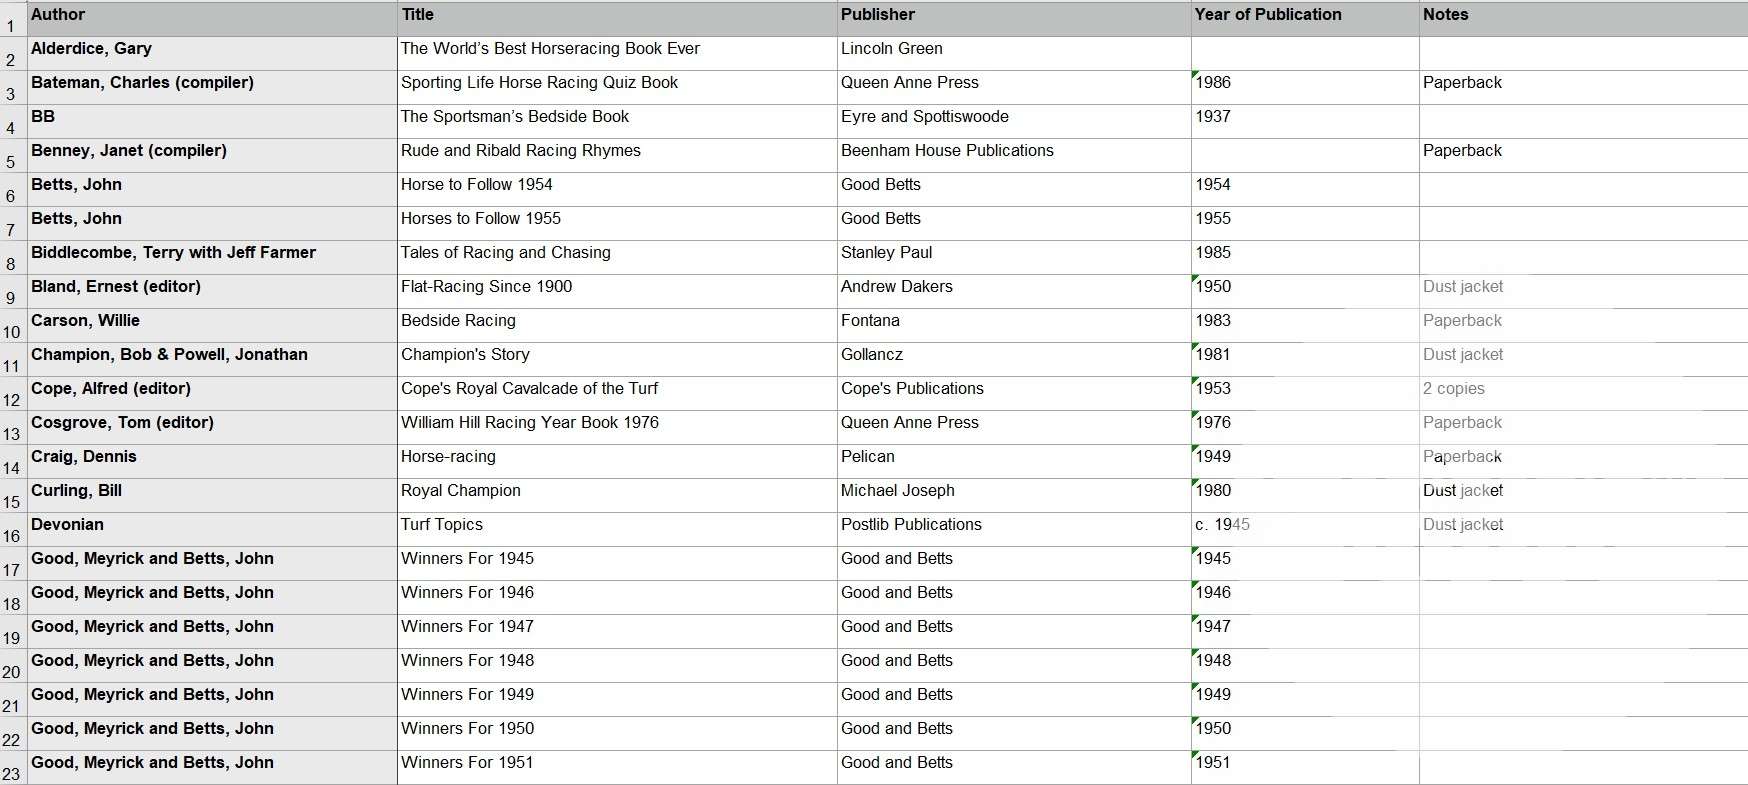Image resolution: width=1748 pixels, height=785 pixels.
Task: Select the 'c. 1945' year cell
Action: point(1305,530)
